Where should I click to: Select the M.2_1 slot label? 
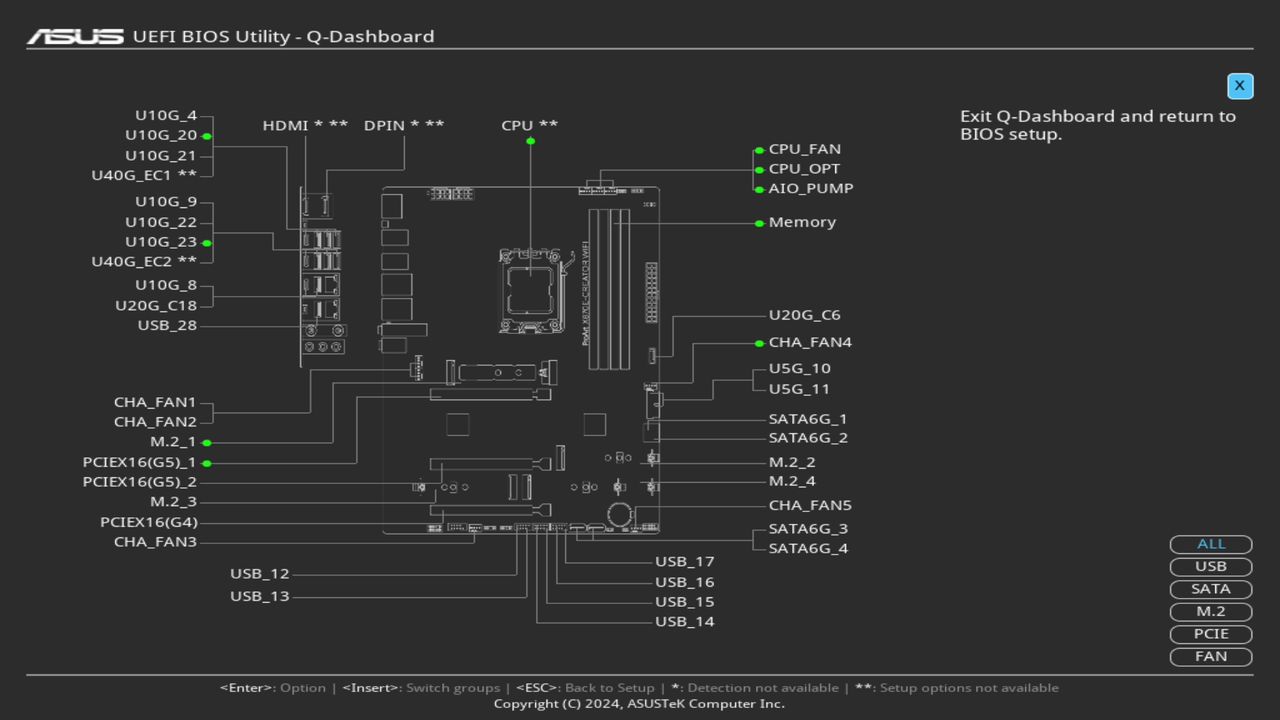[174, 442]
